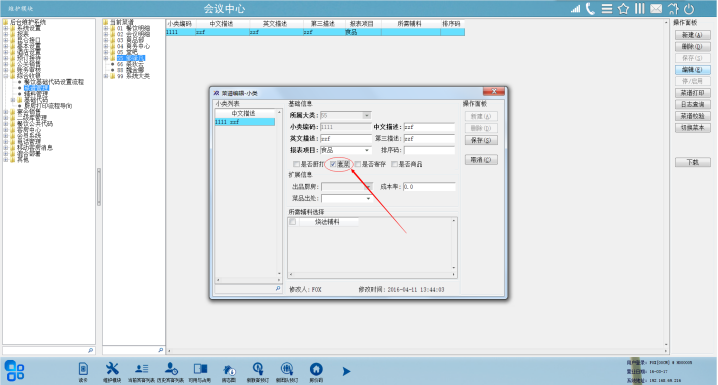Click the 菜谱校验 button

(x=692, y=116)
